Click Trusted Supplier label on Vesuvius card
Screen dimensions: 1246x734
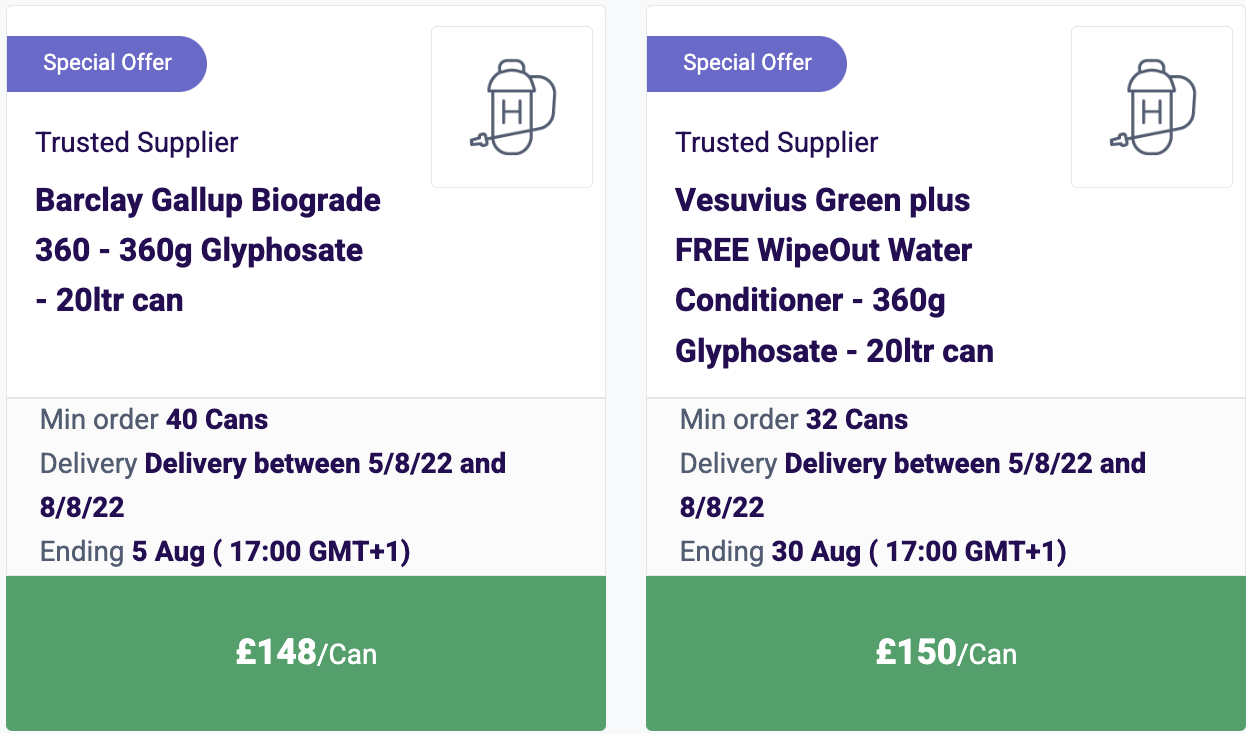click(x=777, y=142)
